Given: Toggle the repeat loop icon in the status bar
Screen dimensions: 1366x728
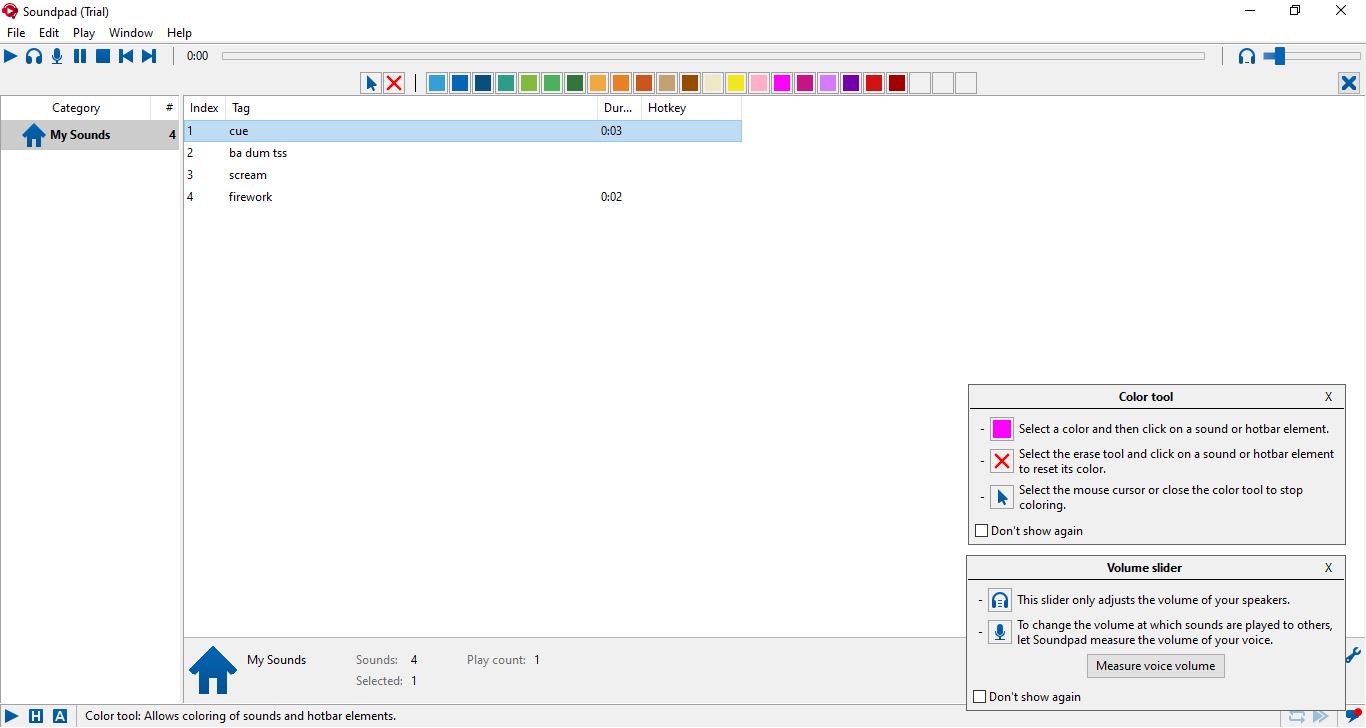Looking at the screenshot, I should (1296, 716).
